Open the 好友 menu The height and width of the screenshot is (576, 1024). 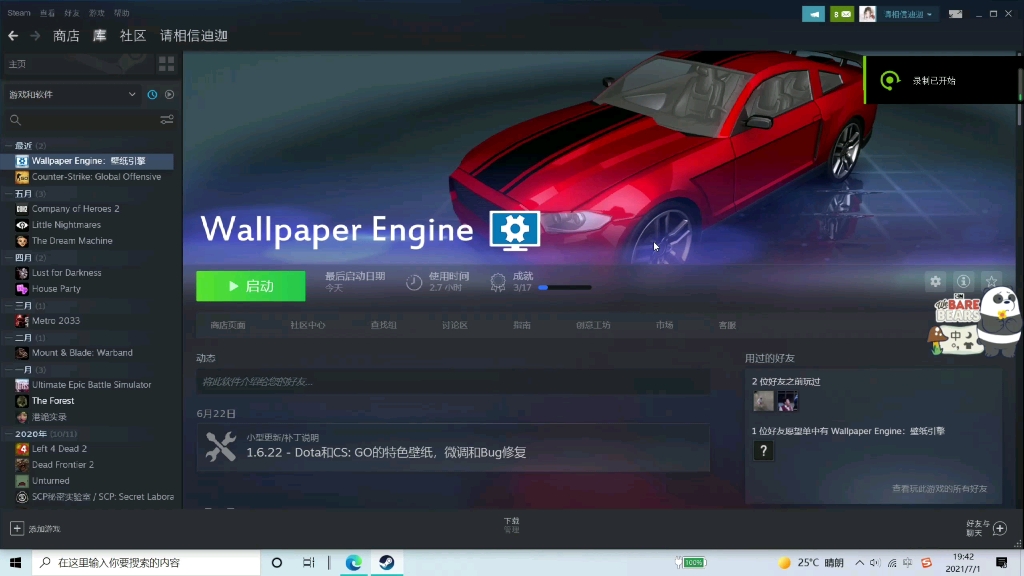click(72, 13)
